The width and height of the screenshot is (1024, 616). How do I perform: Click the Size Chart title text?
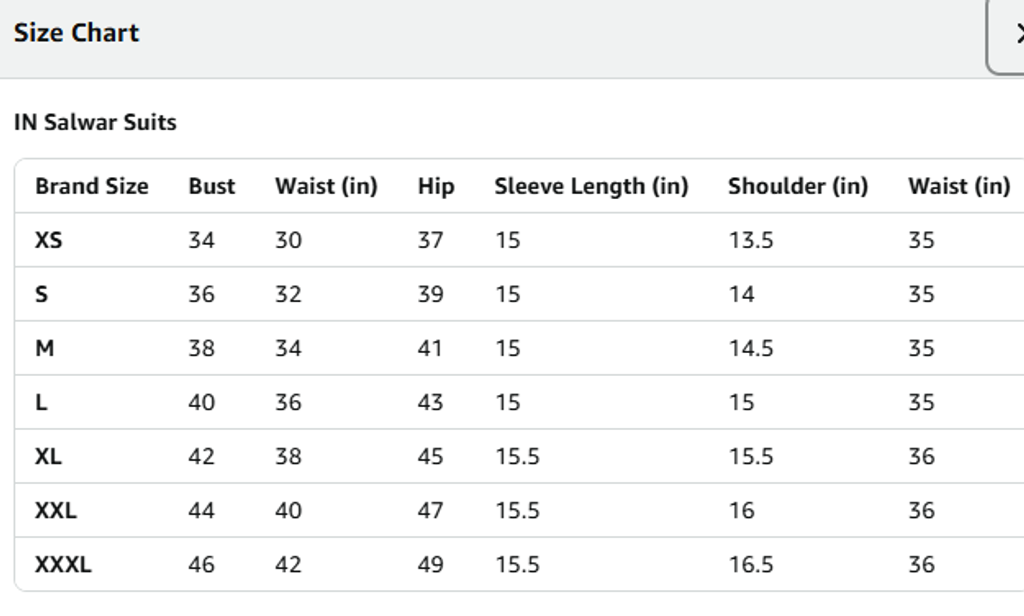76,33
